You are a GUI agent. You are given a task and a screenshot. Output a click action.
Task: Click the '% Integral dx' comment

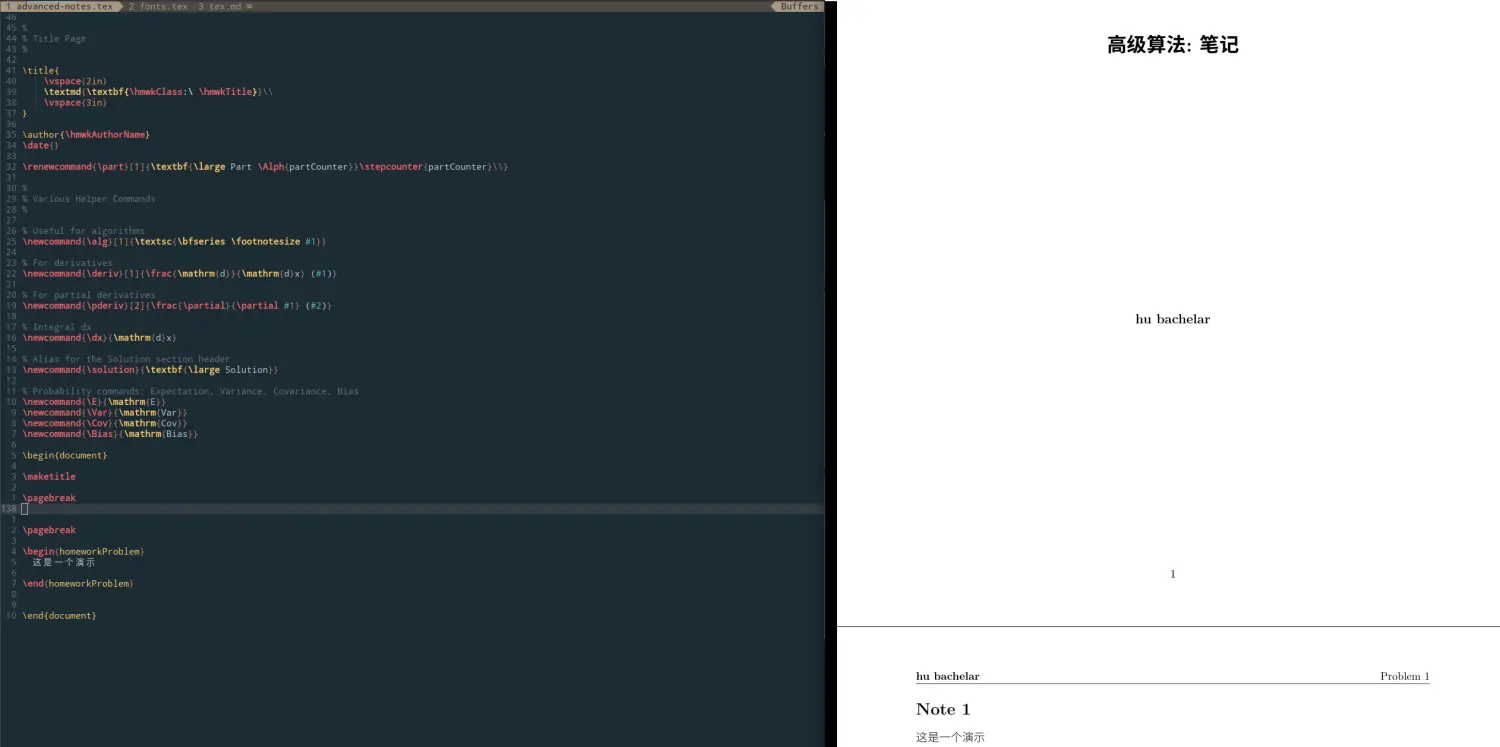[57, 326]
